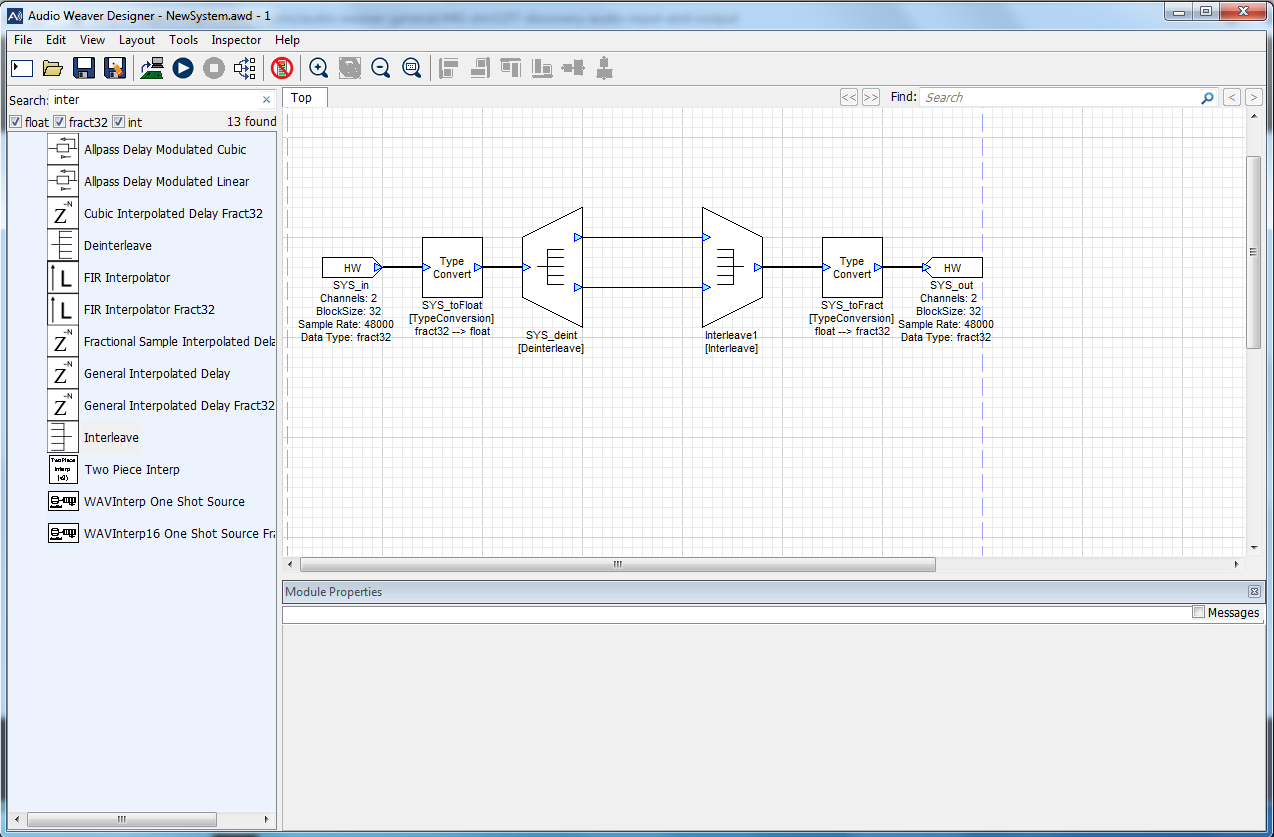Toggle the fract32 data type checkbox
The image size is (1274, 837).
59,122
